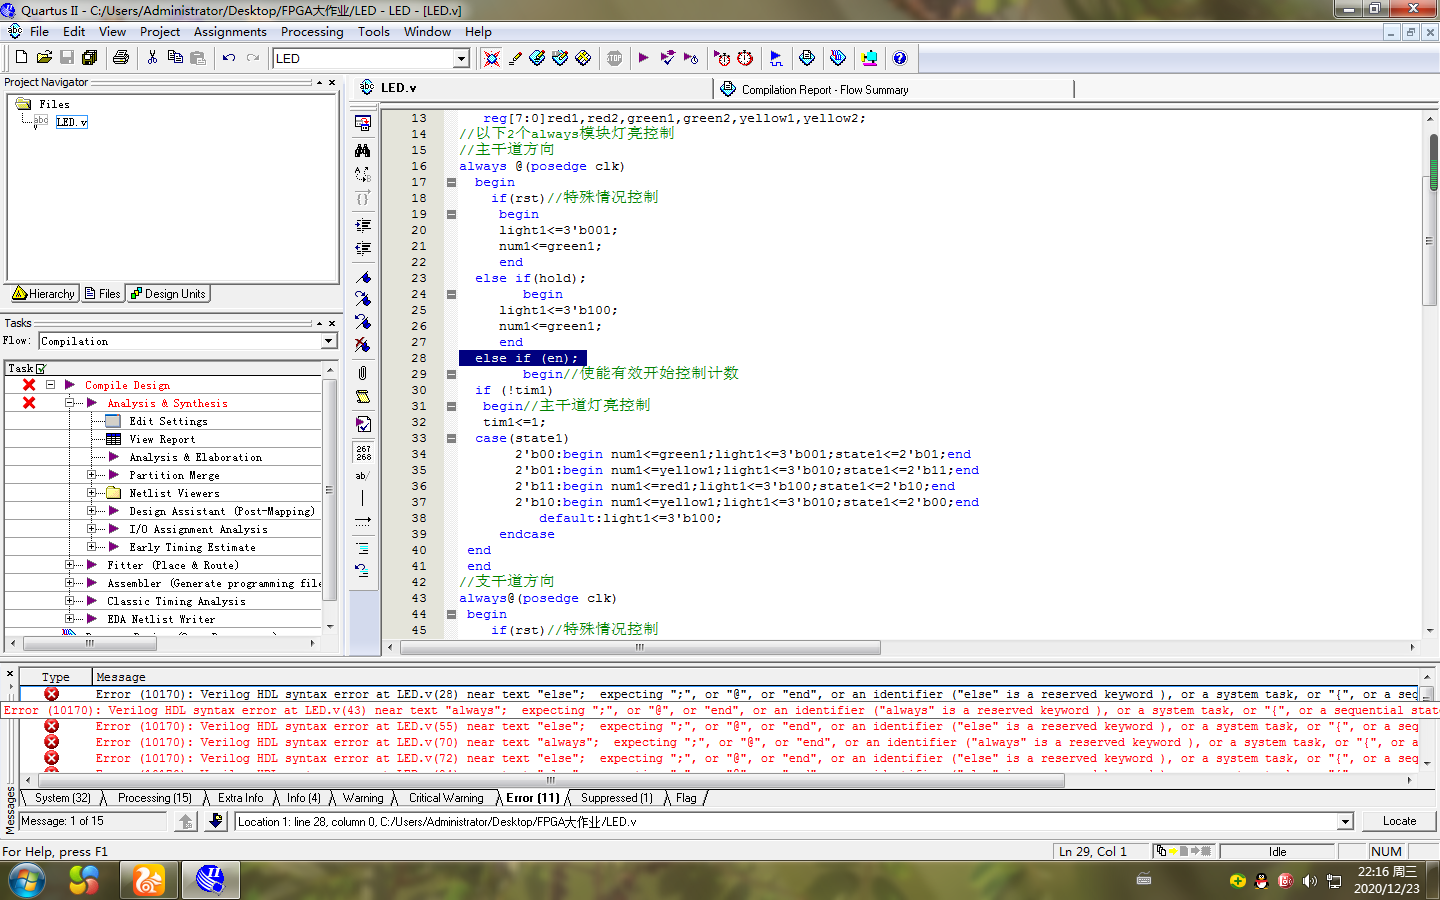Viewport: 1440px width, 900px height.
Task: Click the Print icon
Action: coord(121,58)
